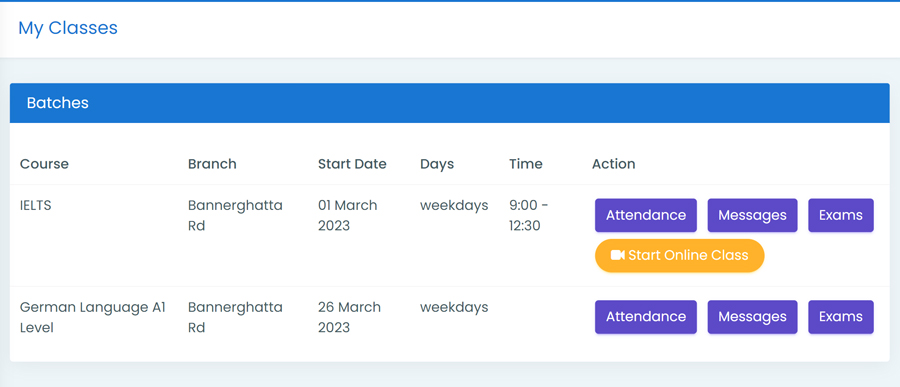
Task: Click the My Classes page title
Action: 68,28
